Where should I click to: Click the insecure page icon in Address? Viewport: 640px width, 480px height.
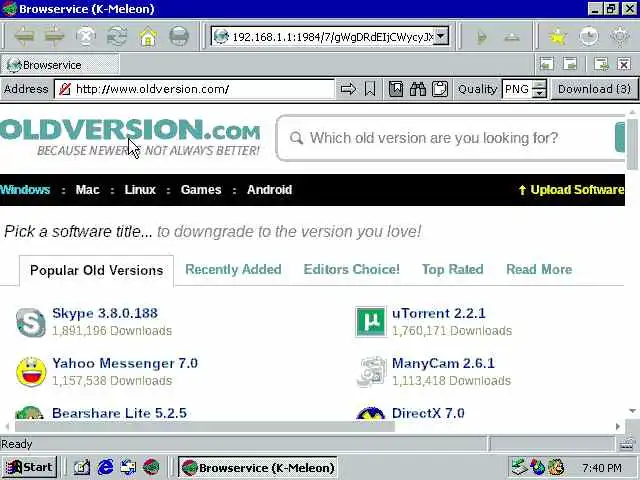click(x=64, y=89)
